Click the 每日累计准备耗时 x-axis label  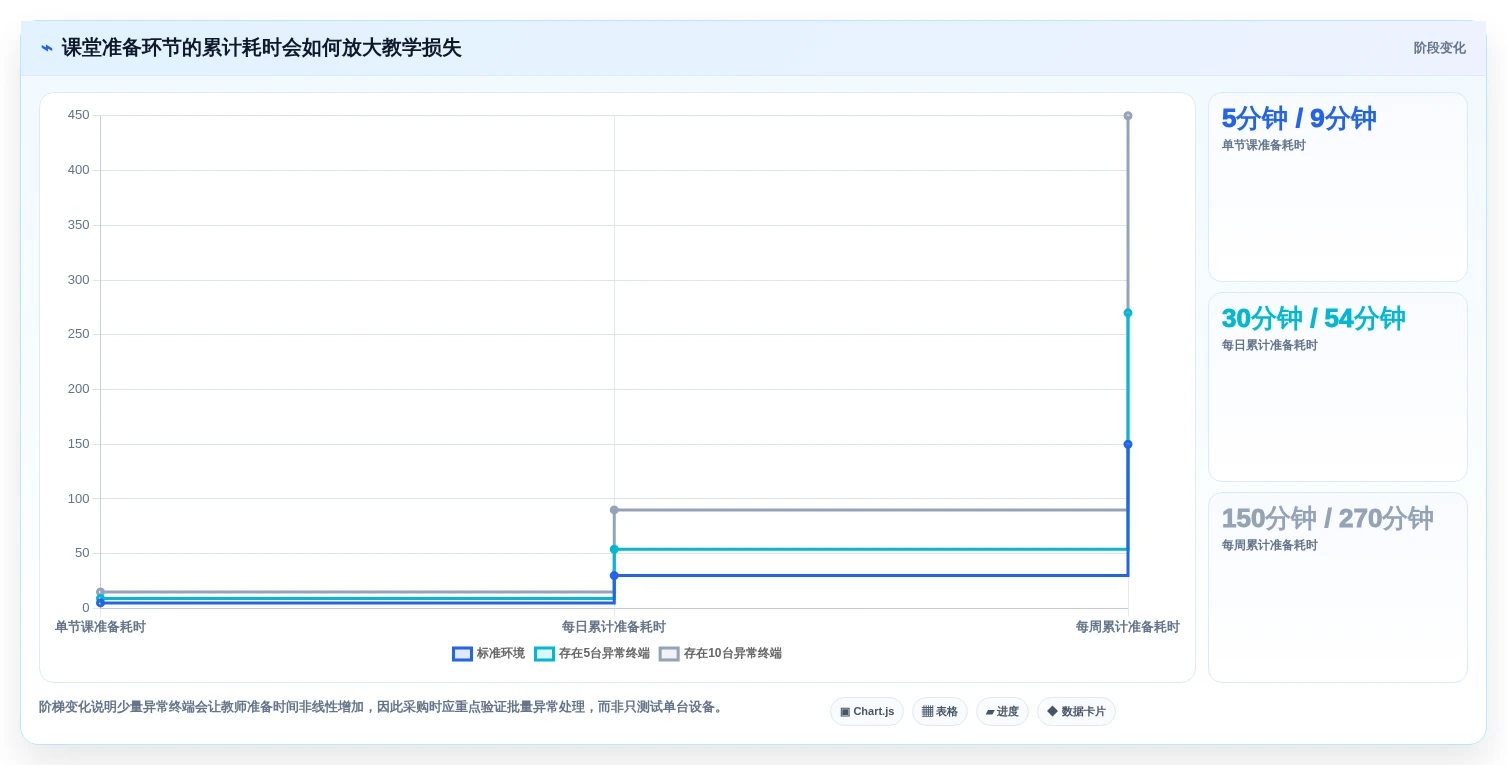point(614,627)
